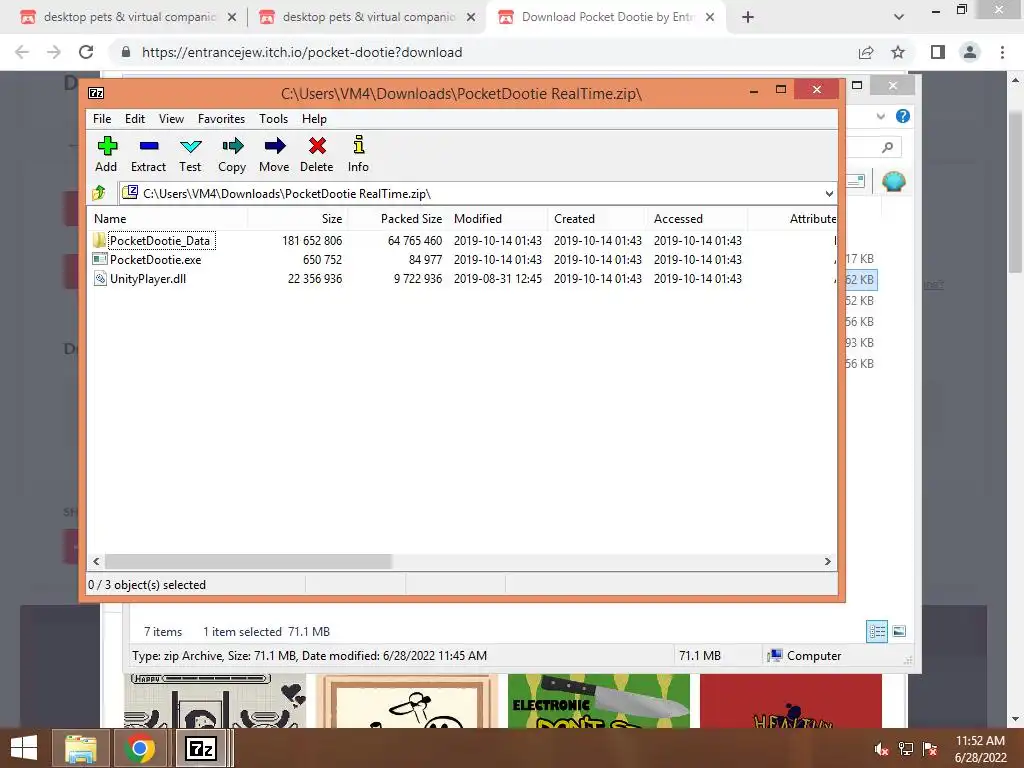Sort by the Created column header
Viewport: 1024px width, 768px height.
coord(598,219)
